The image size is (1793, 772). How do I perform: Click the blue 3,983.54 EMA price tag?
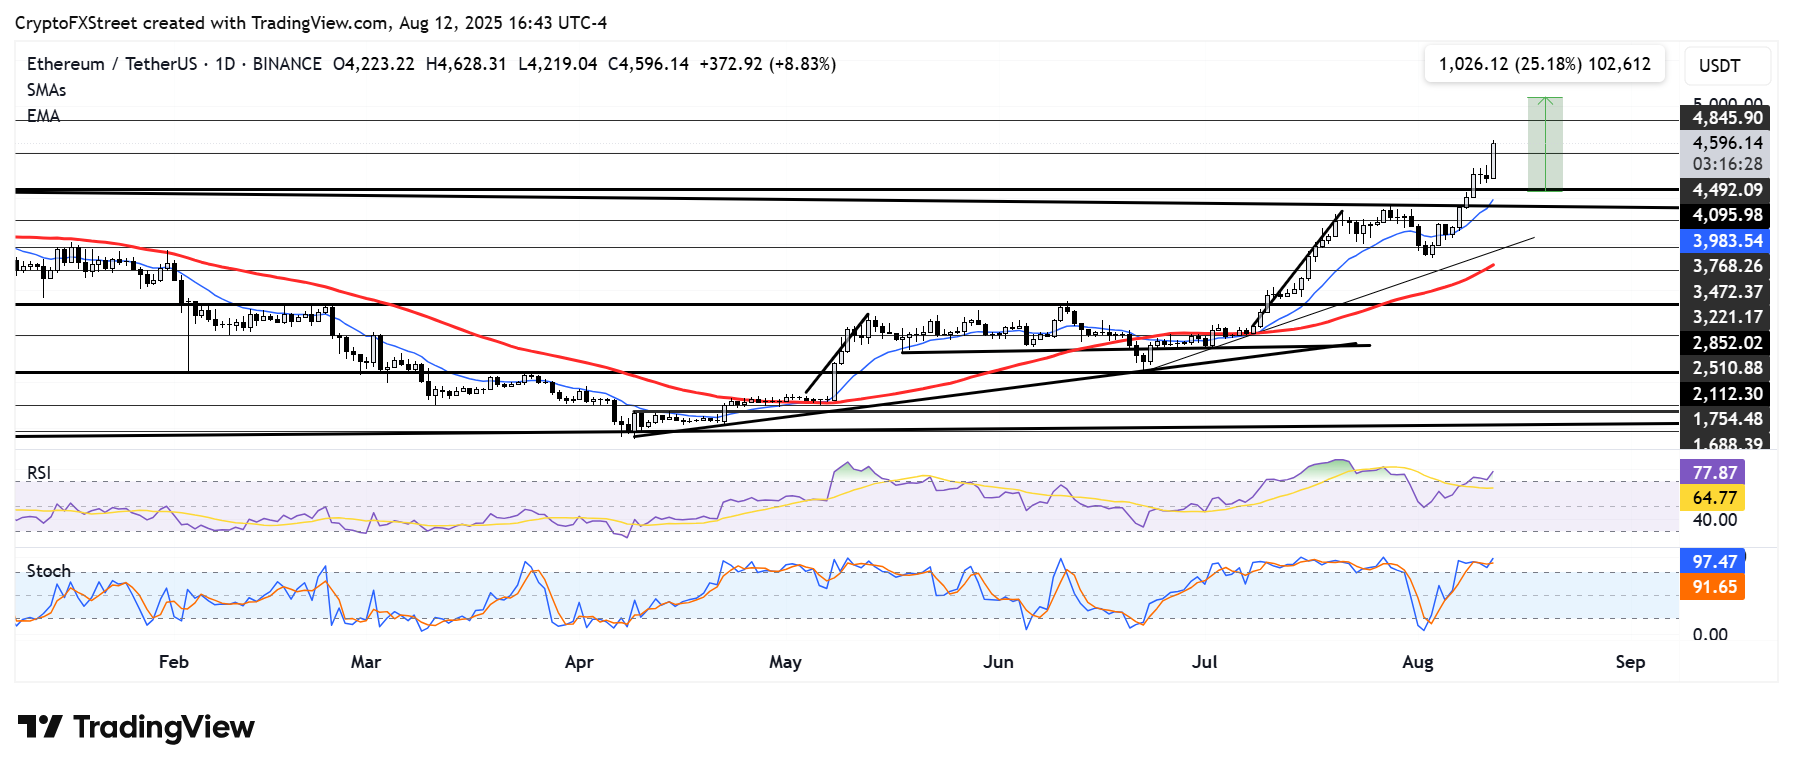point(1727,241)
